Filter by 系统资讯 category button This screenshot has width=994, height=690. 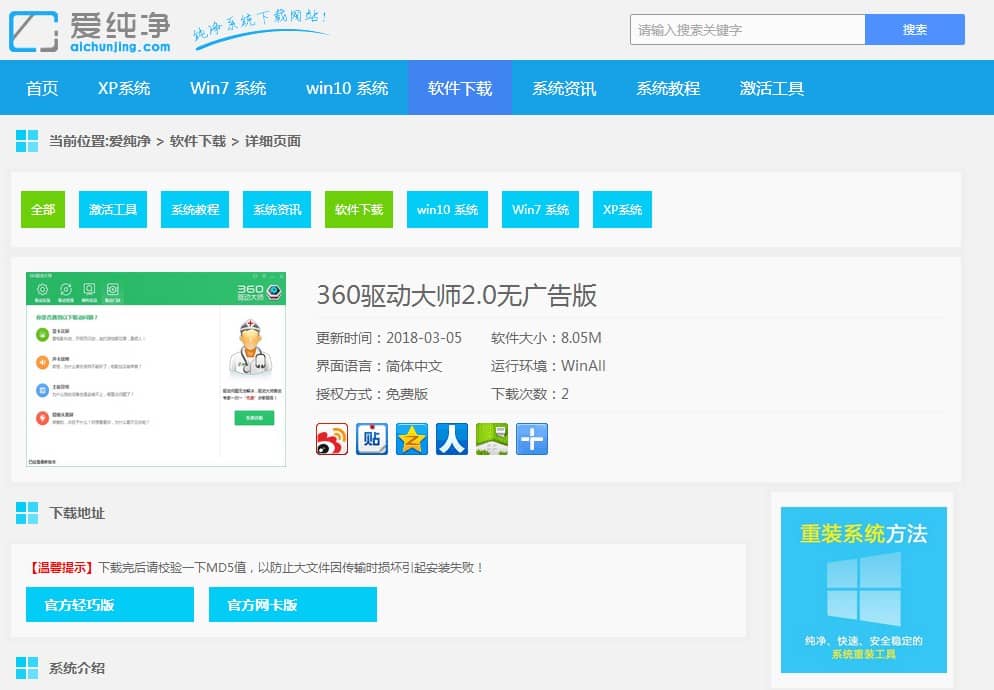tap(277, 209)
